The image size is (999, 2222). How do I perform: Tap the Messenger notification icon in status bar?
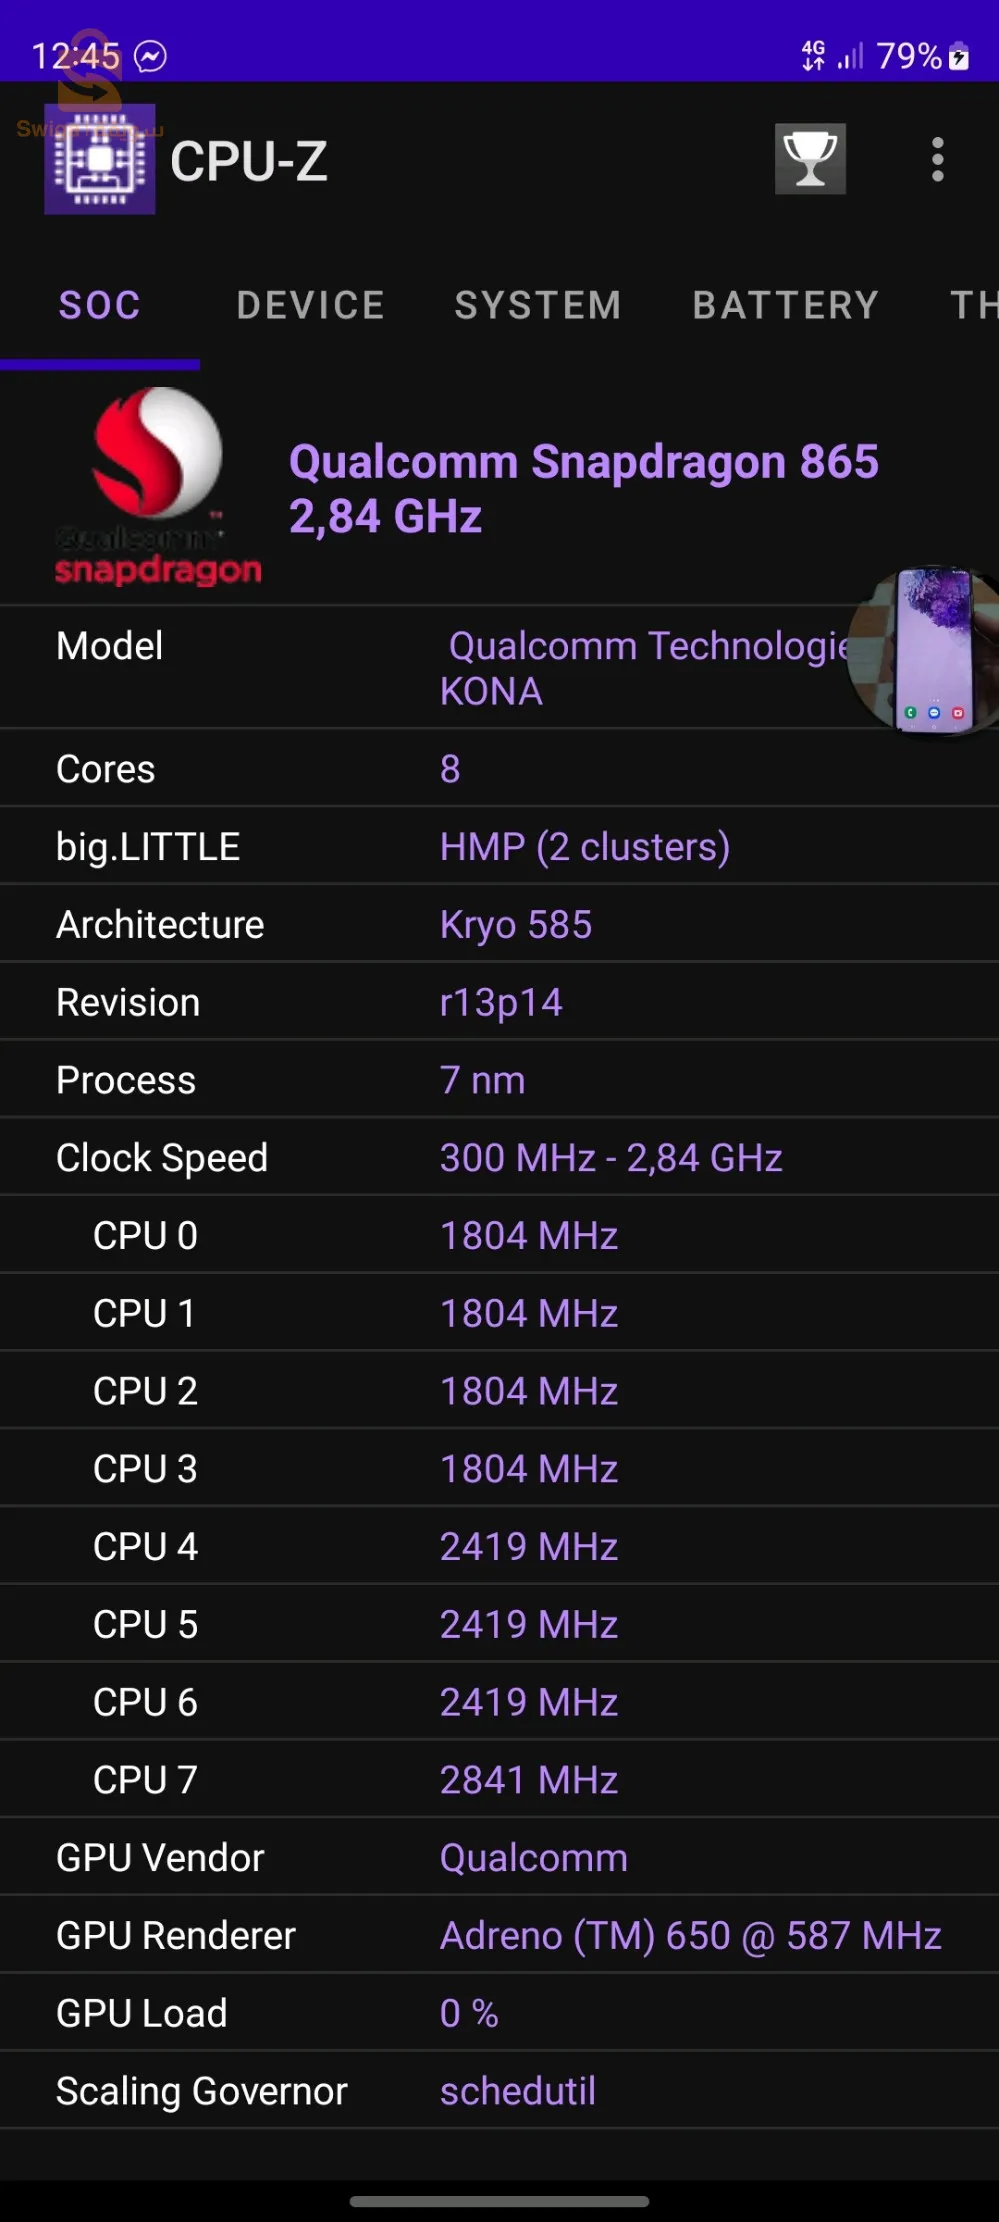pos(151,56)
